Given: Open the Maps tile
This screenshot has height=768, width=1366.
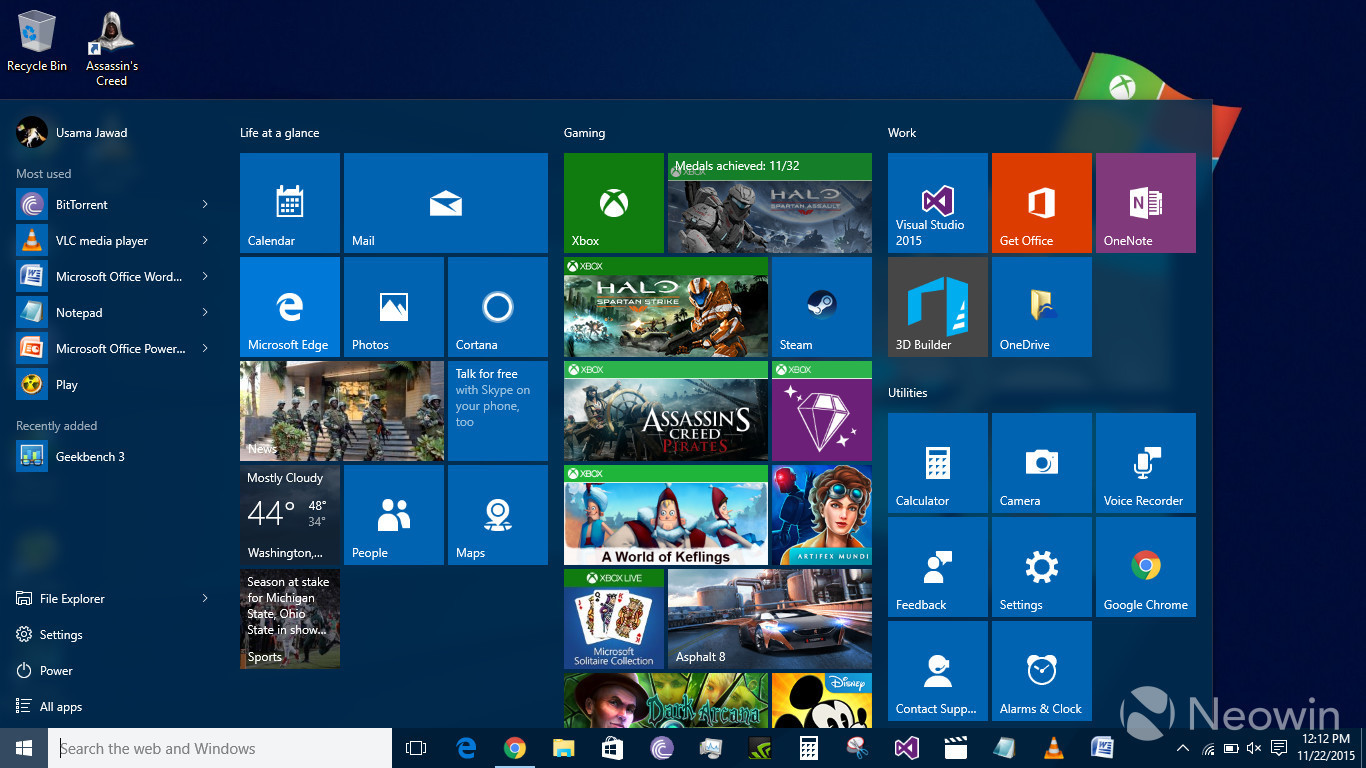Looking at the screenshot, I should click(x=498, y=515).
